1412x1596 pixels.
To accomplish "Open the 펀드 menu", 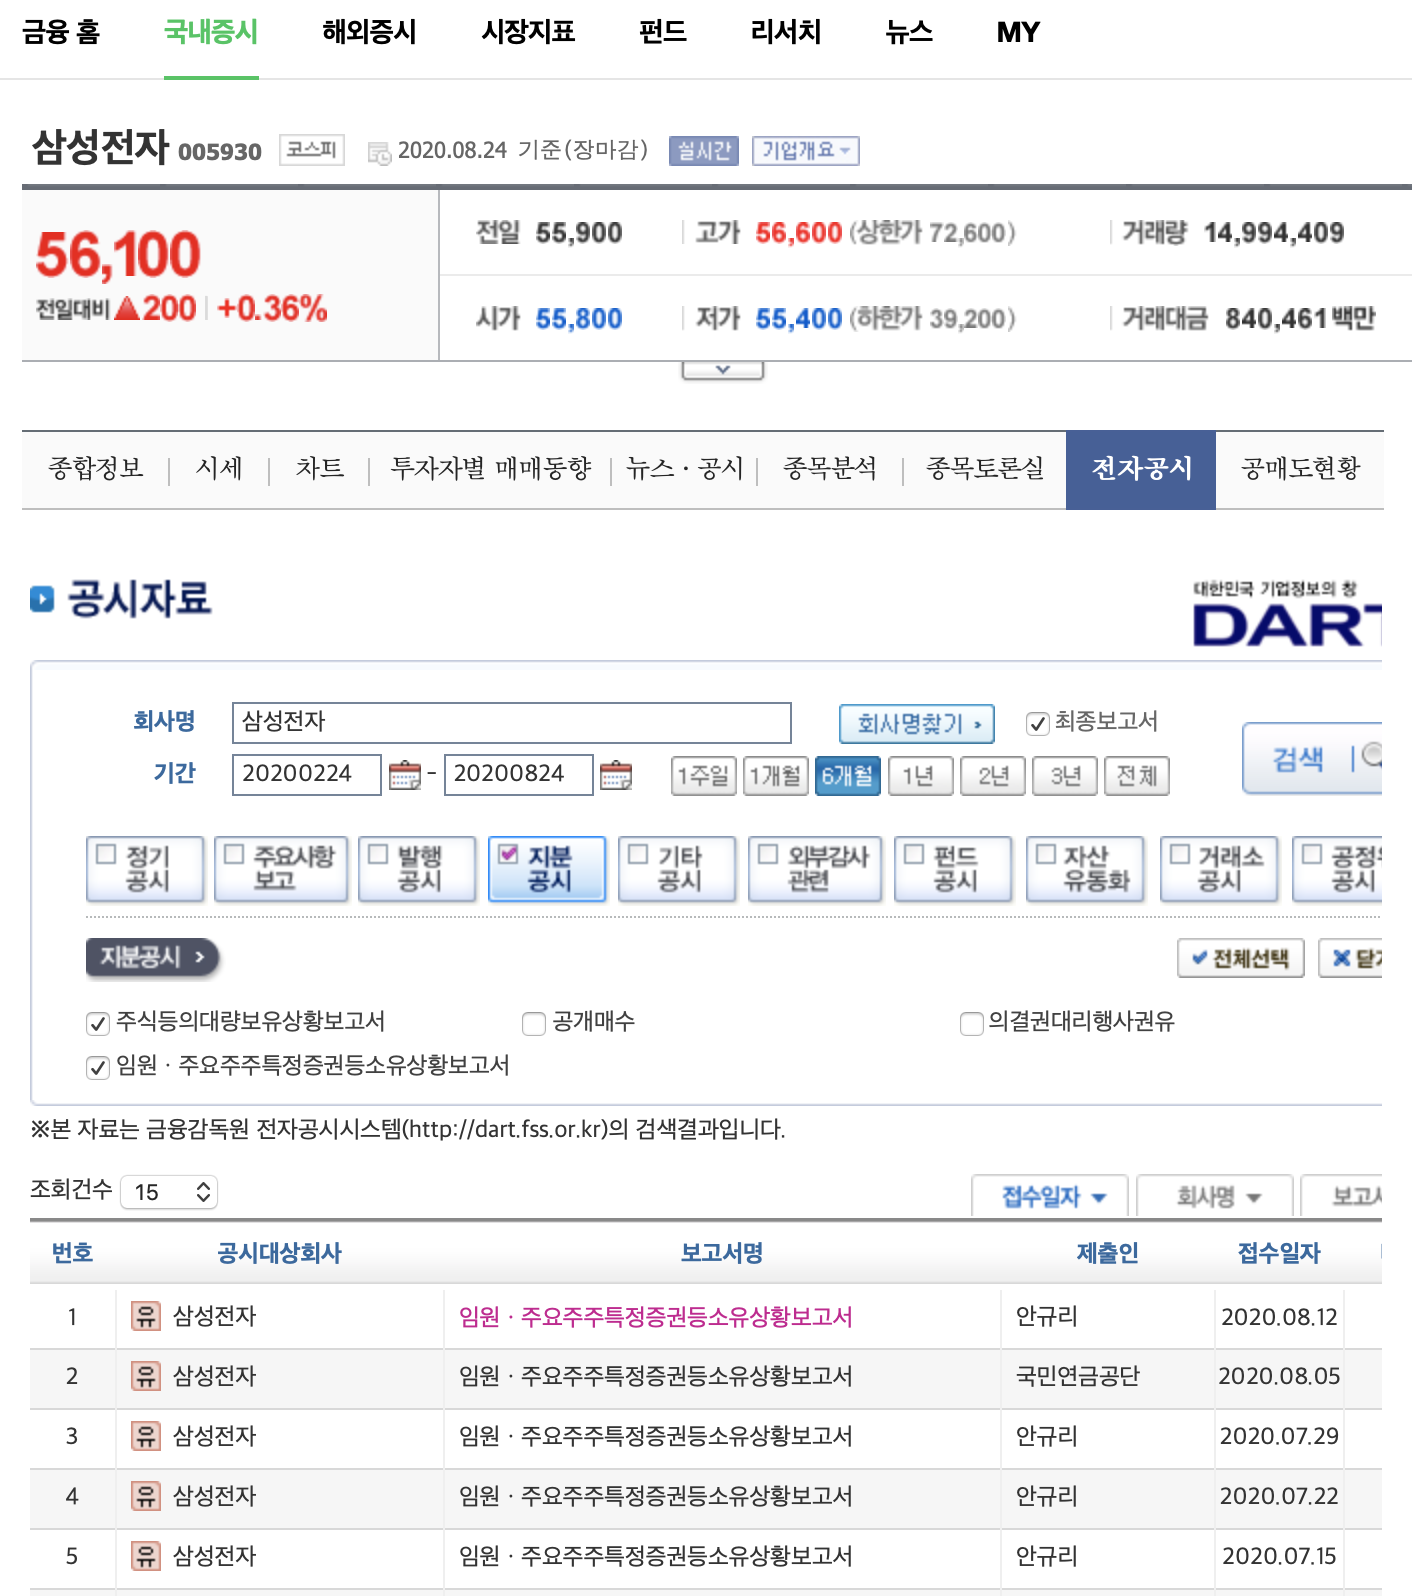I will [x=663, y=32].
